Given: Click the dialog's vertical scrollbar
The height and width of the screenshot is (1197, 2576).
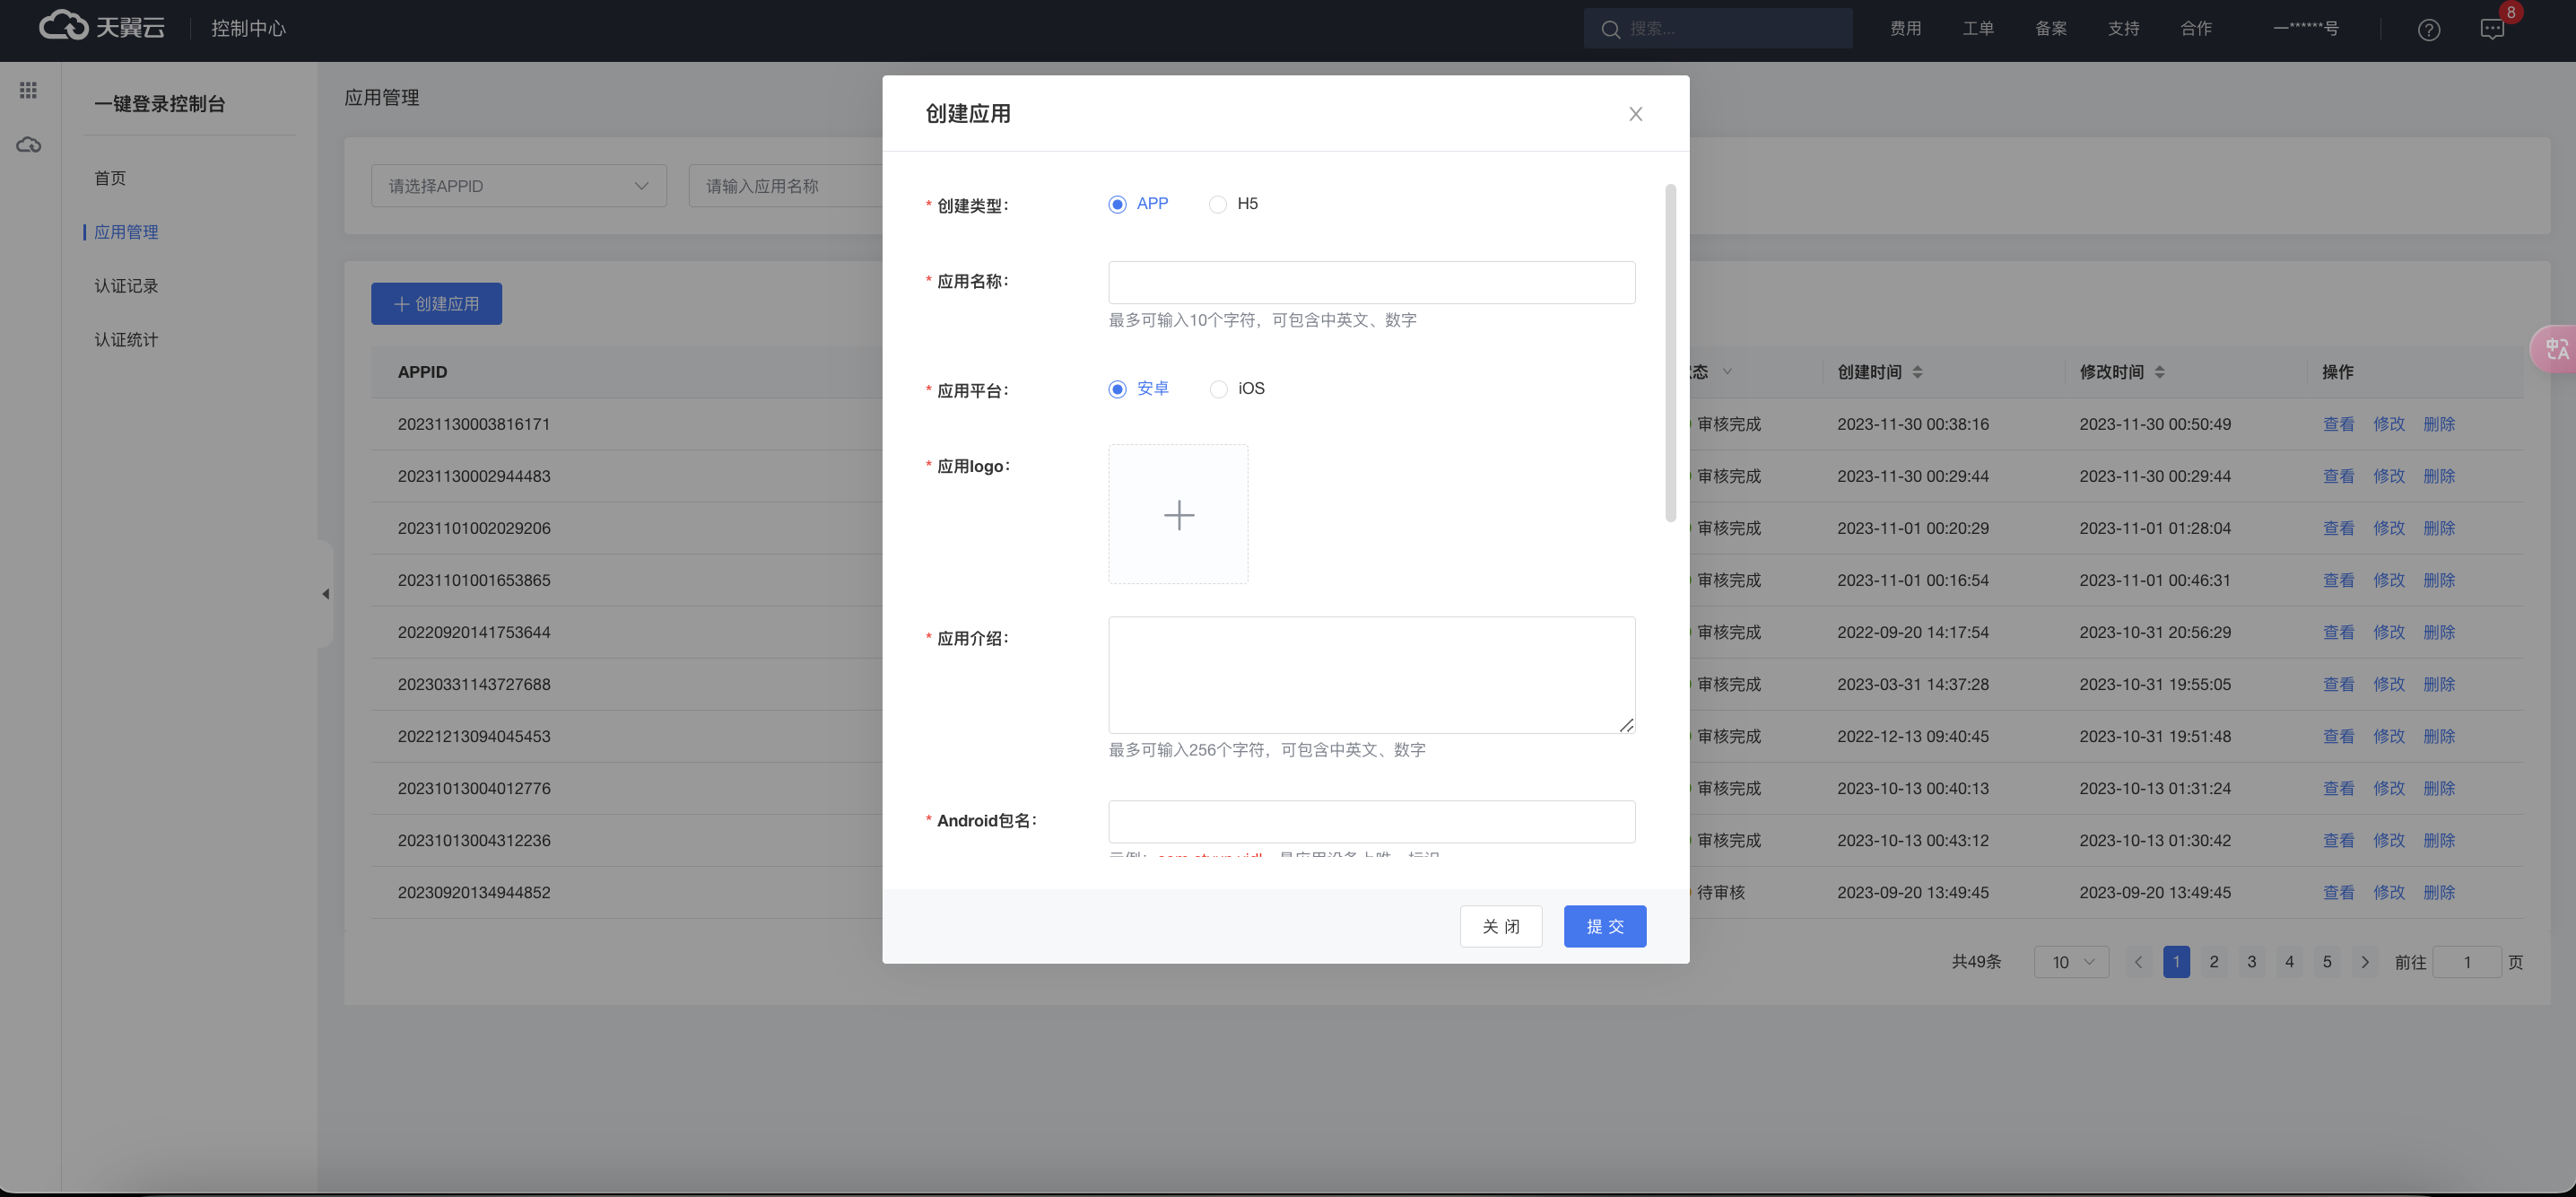Looking at the screenshot, I should [x=1670, y=353].
